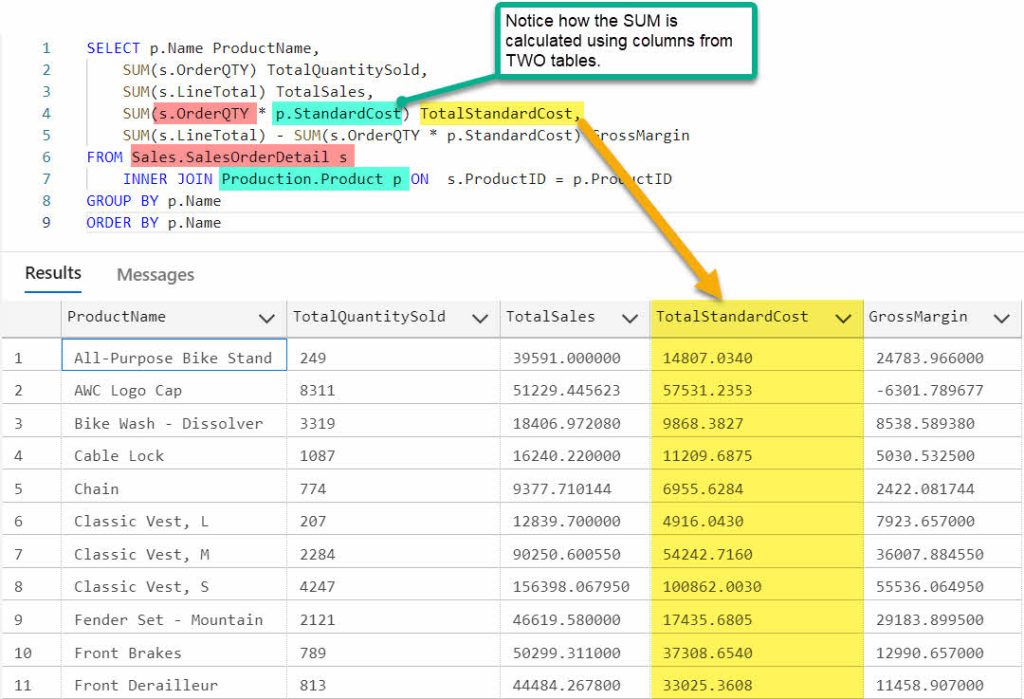
Task: Click quantity value 3319
Action: point(317,423)
